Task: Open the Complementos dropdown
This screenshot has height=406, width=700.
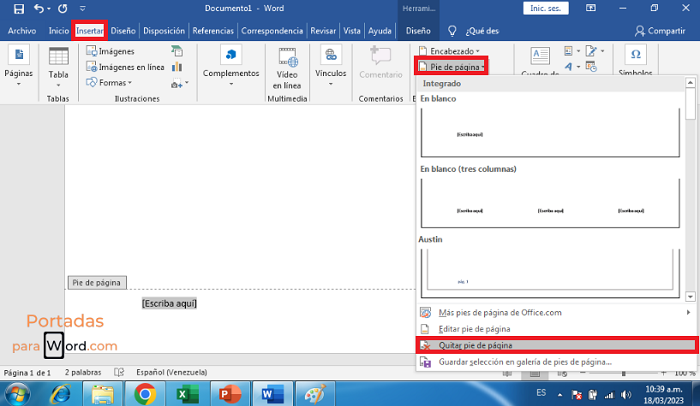Action: point(231,66)
